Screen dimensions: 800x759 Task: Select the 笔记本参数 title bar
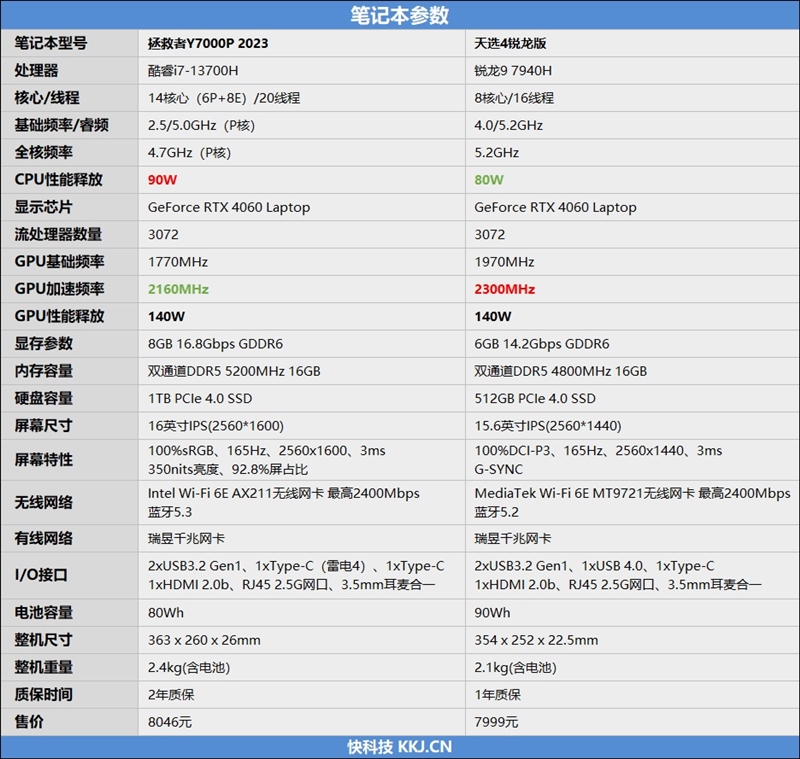click(x=400, y=14)
